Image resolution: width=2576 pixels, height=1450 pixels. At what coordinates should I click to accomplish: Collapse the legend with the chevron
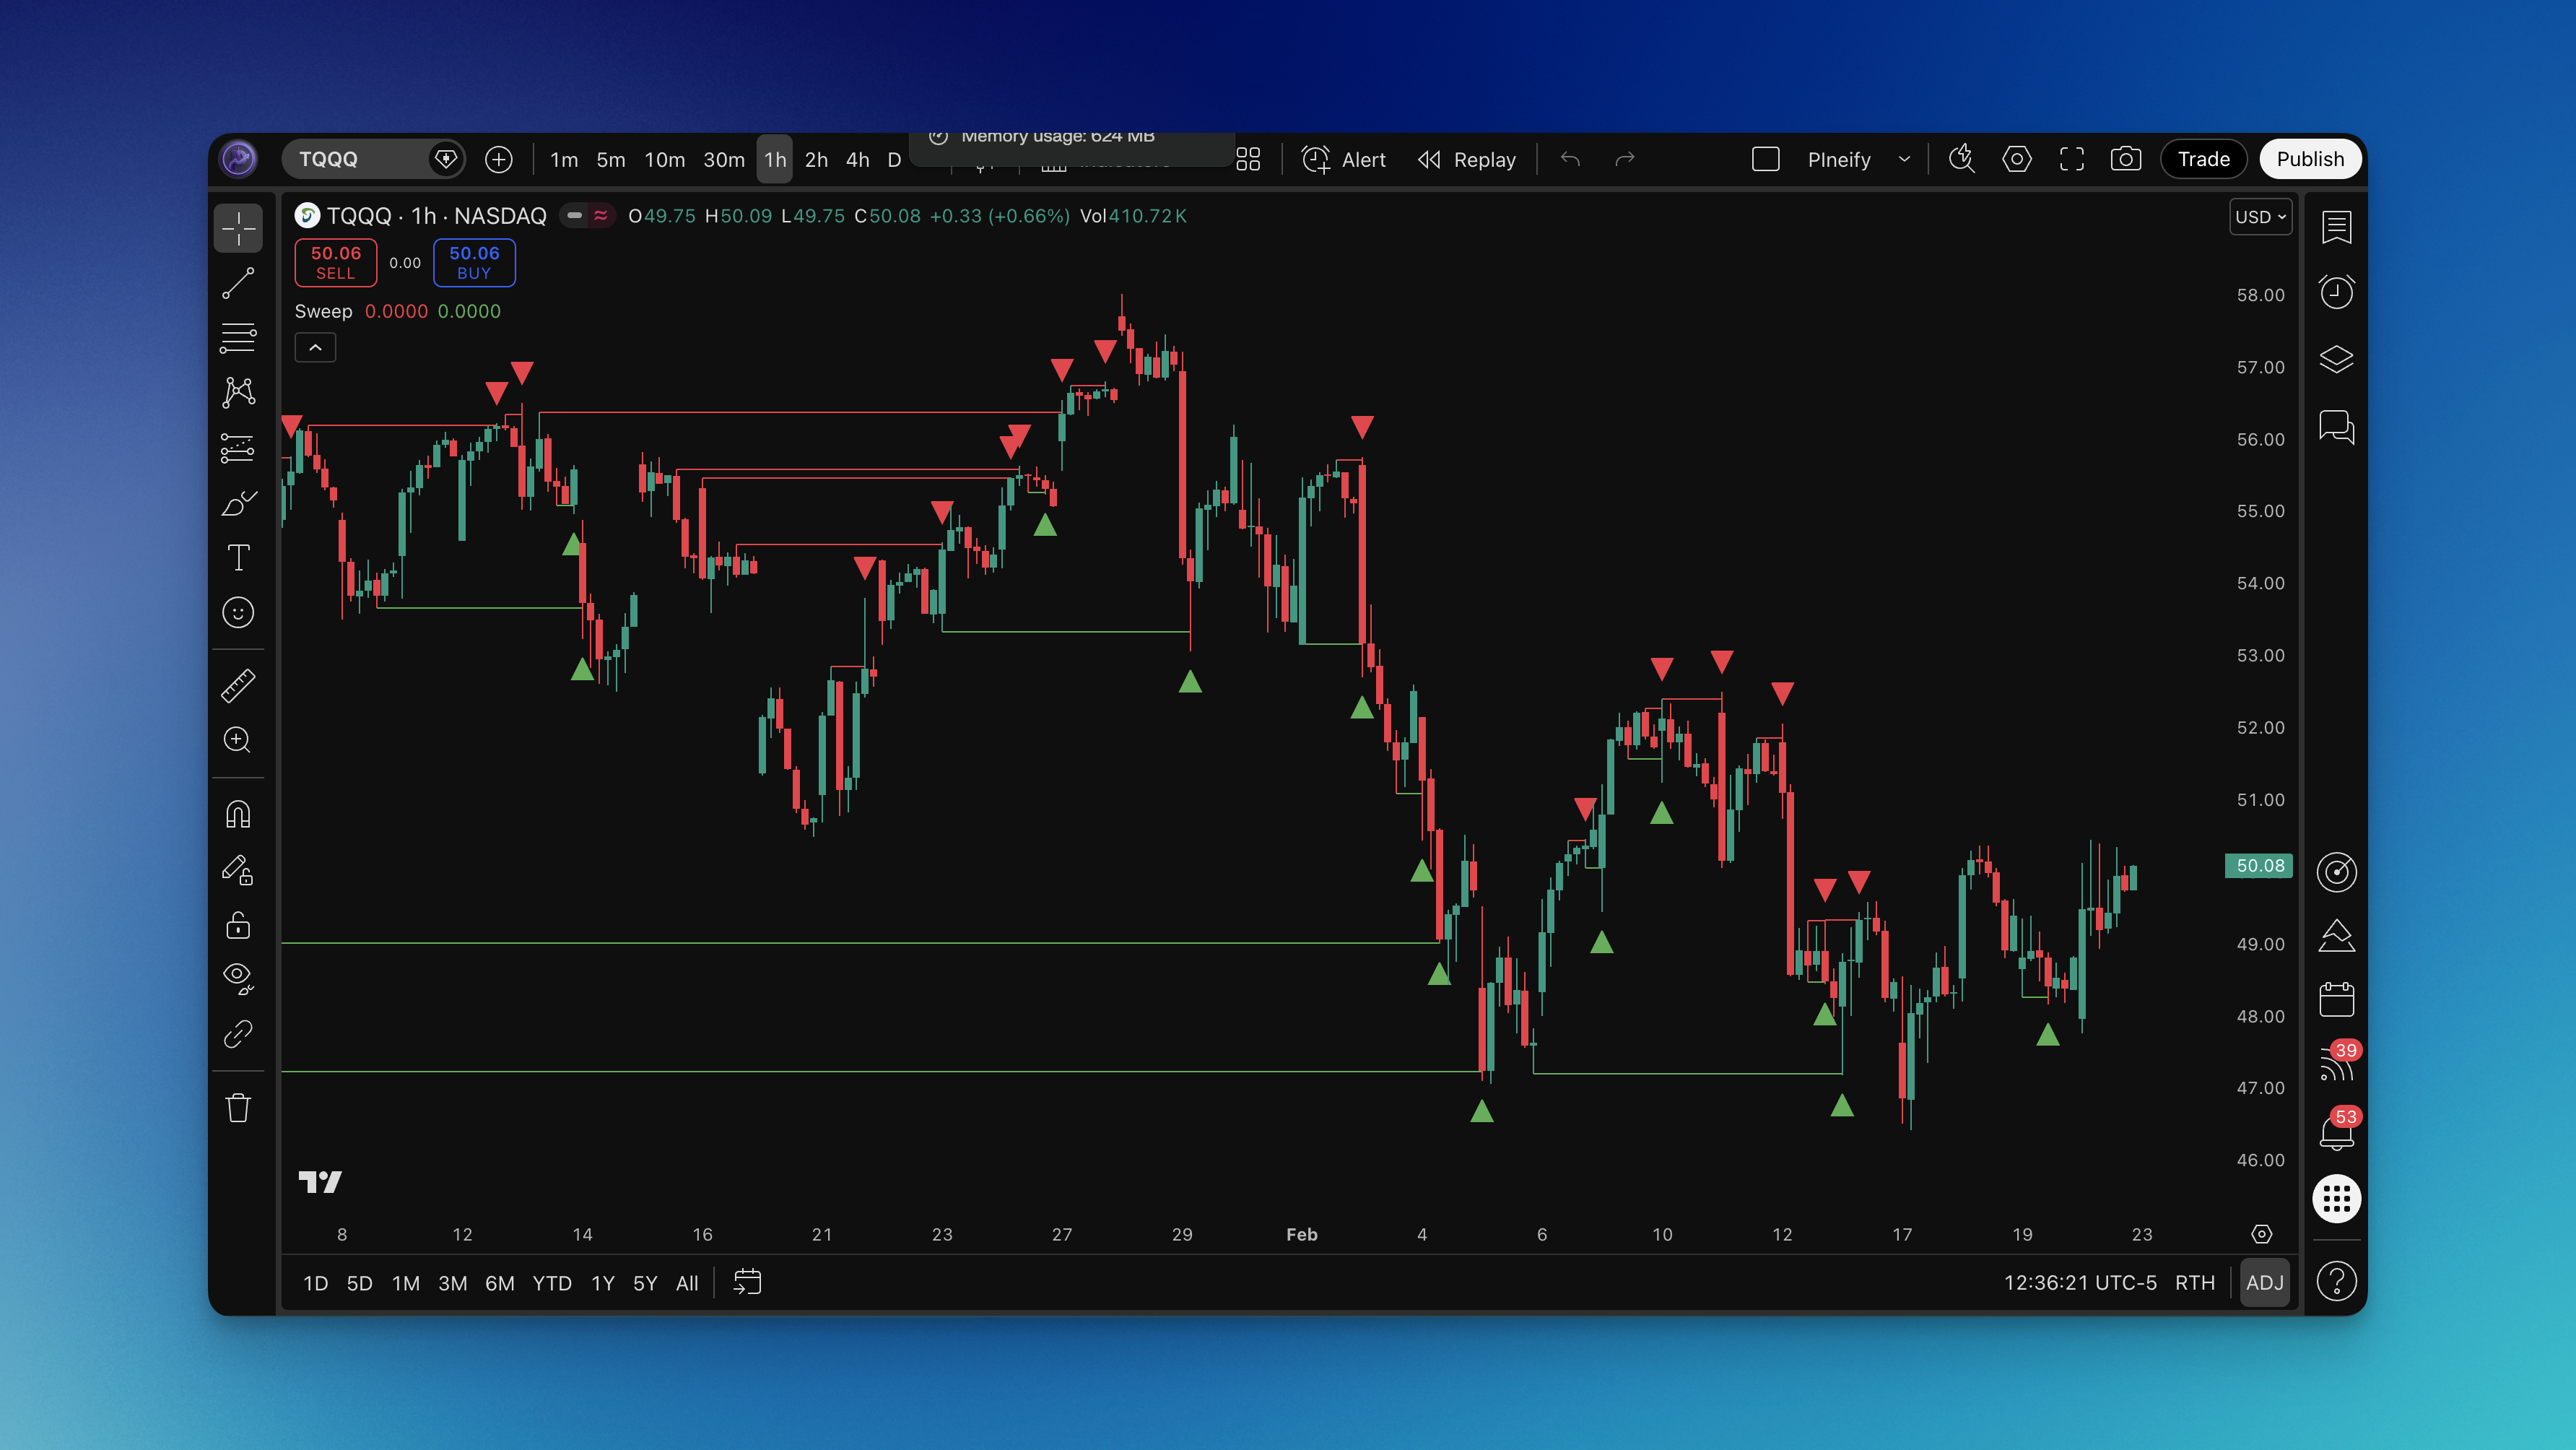point(315,347)
